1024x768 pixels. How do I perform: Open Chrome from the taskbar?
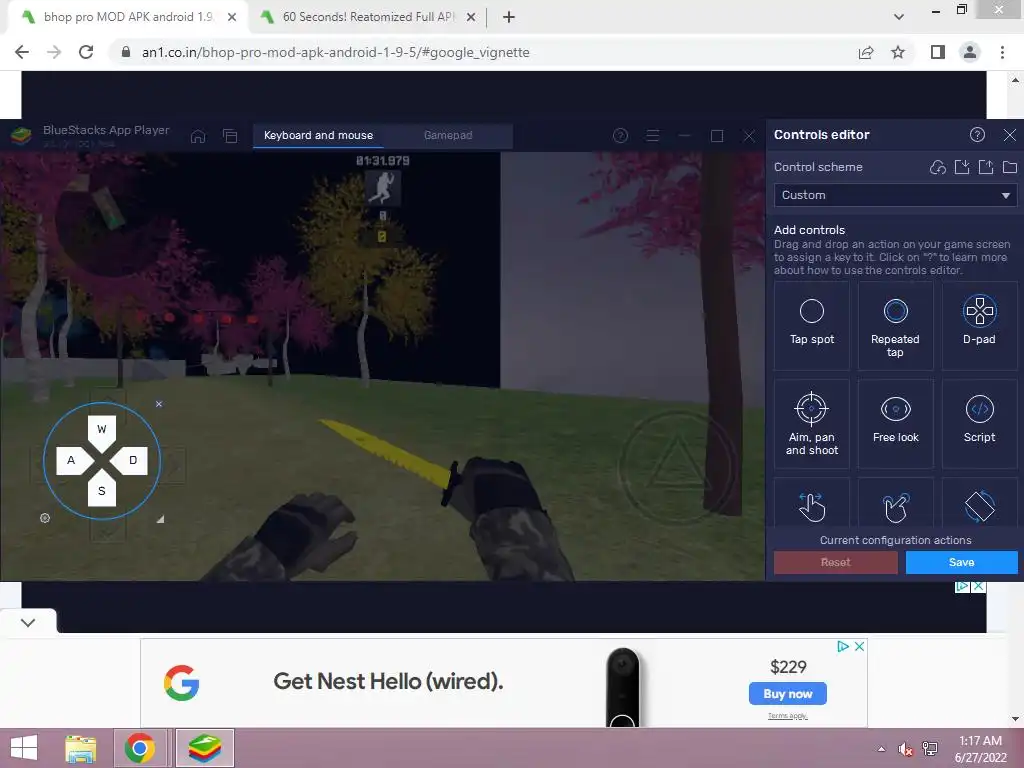tap(140, 748)
